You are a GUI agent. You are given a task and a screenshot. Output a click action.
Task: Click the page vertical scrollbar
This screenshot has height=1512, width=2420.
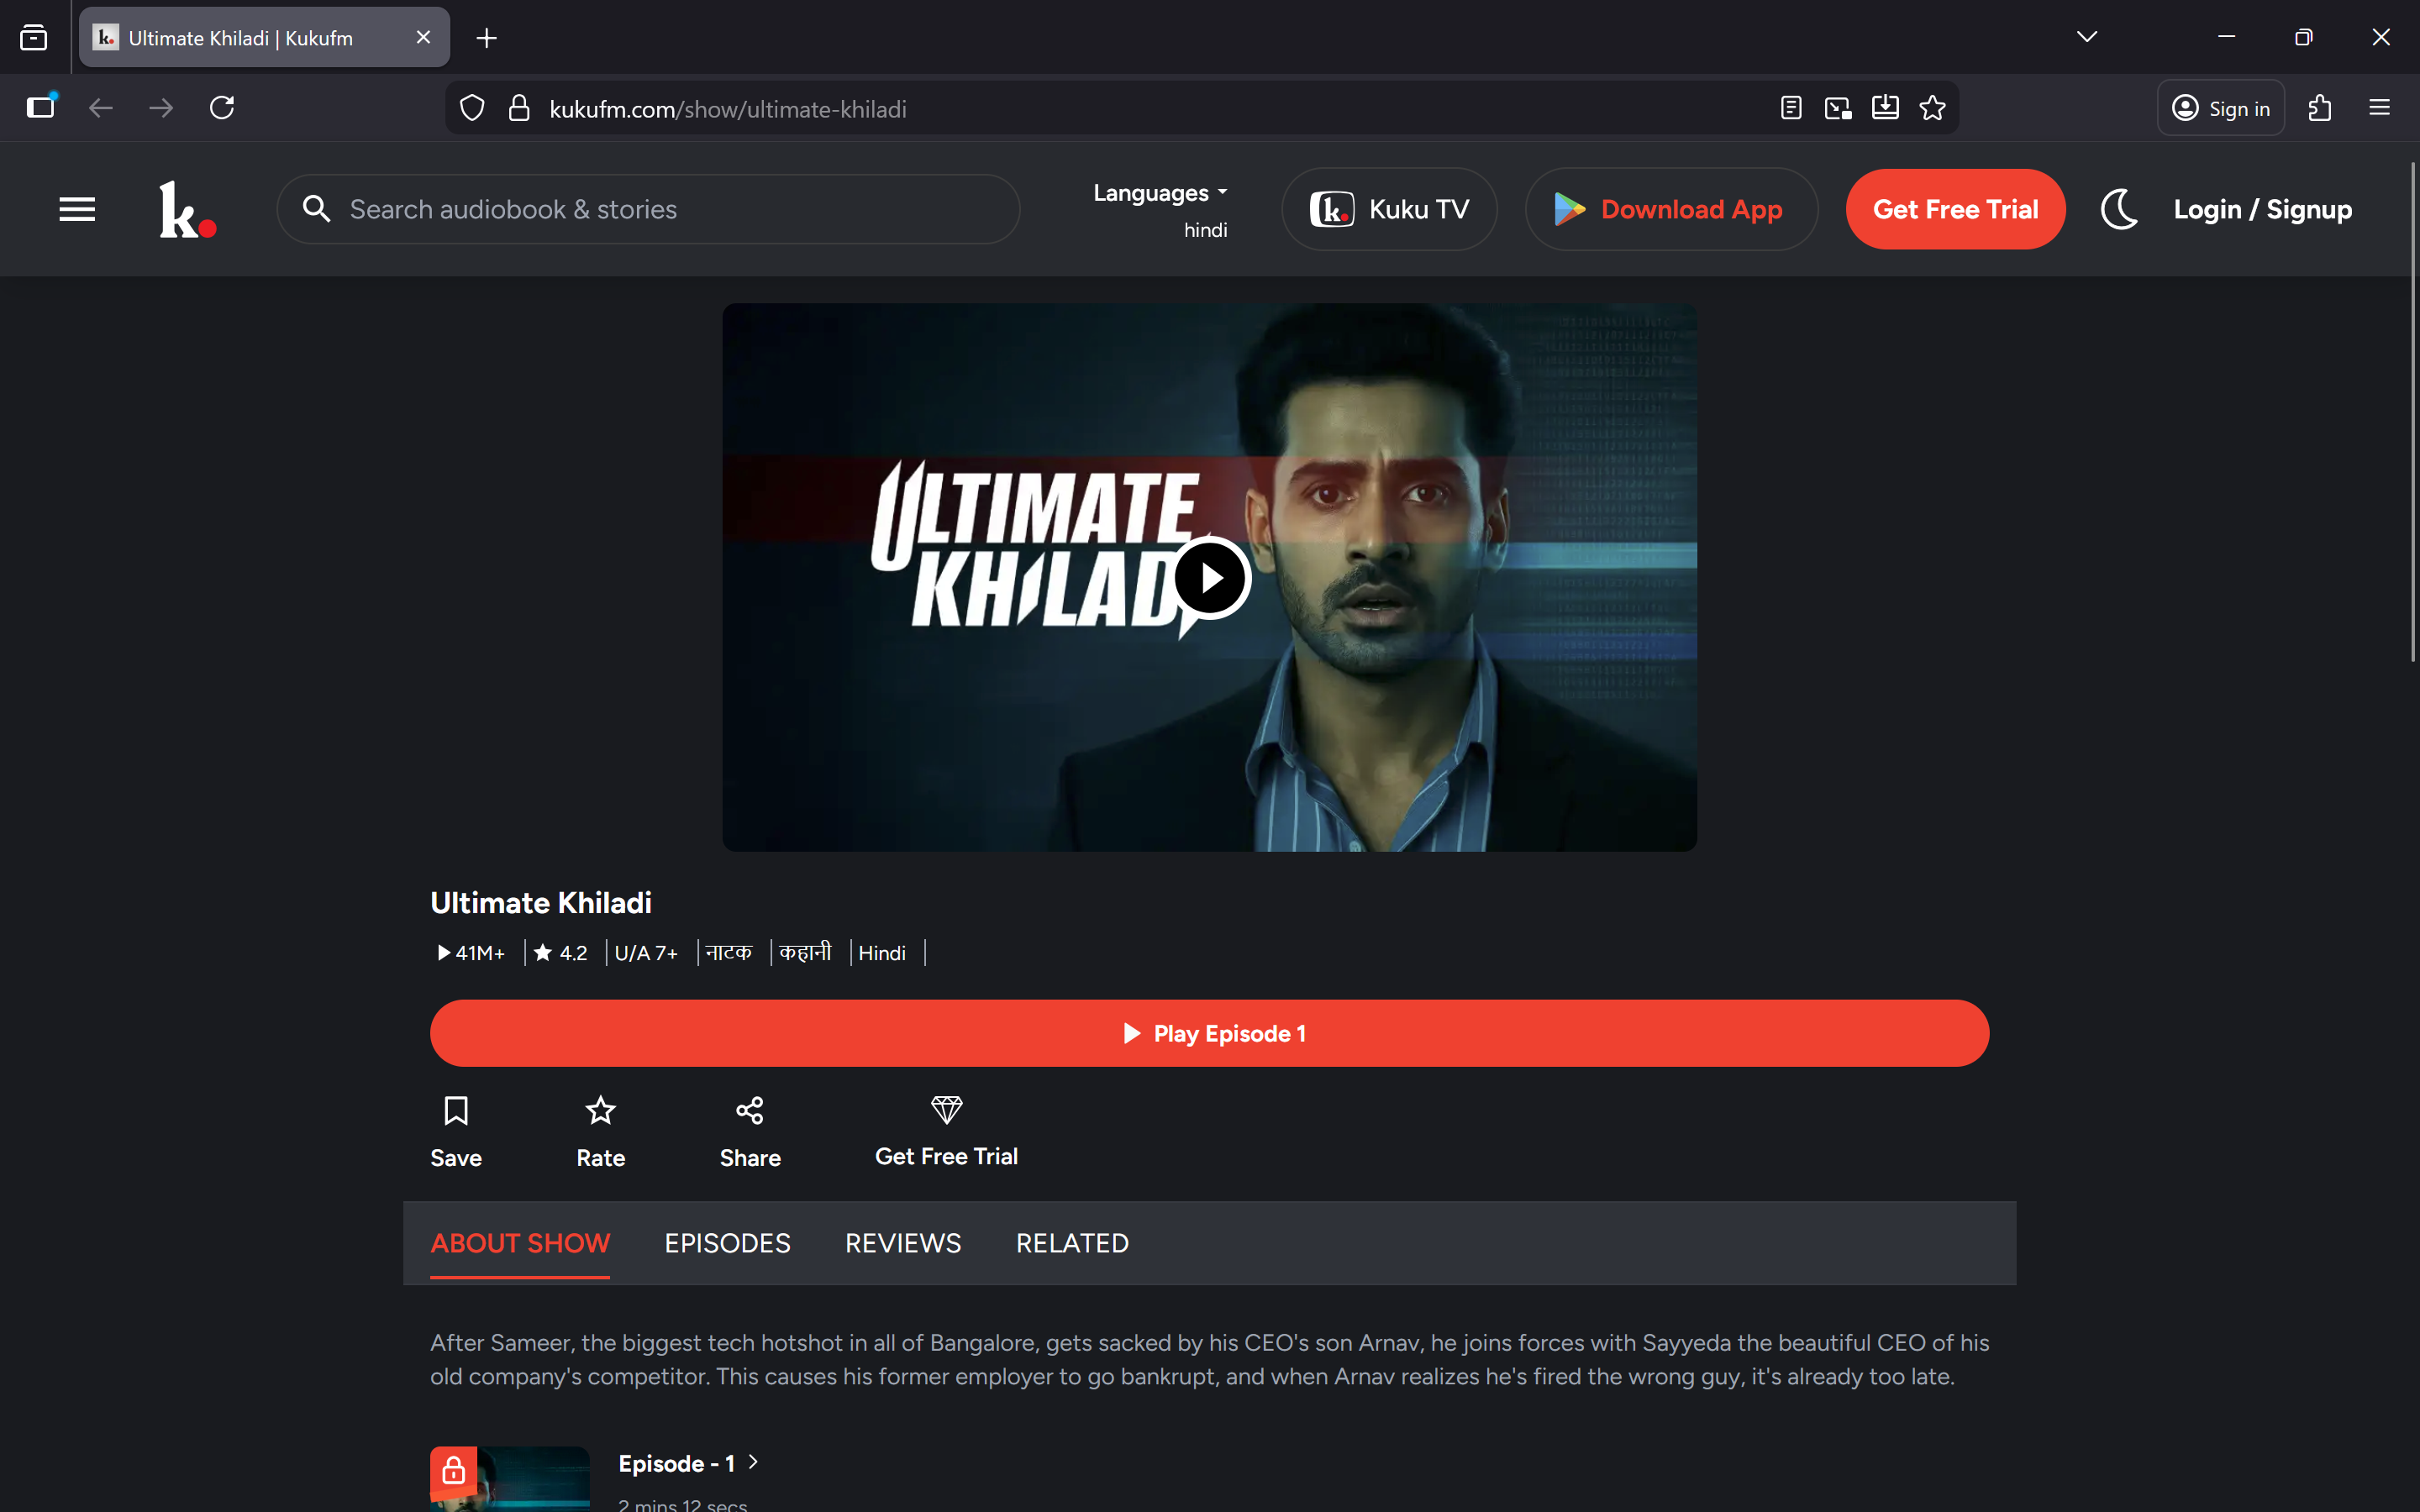[x=2412, y=410]
